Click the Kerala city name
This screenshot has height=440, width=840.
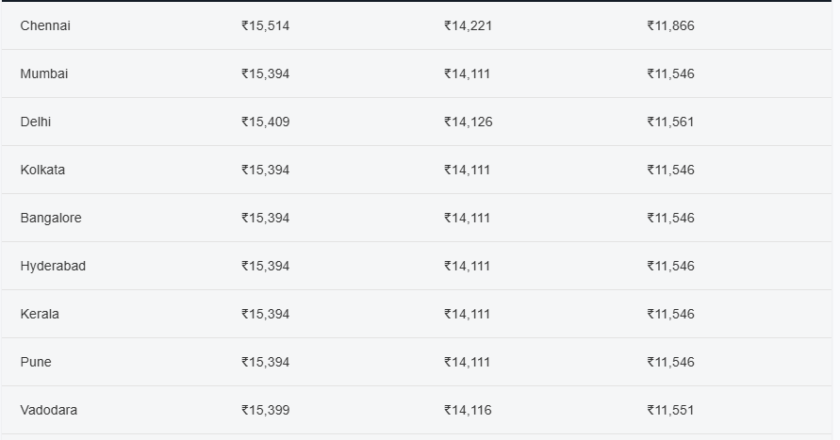(x=39, y=314)
